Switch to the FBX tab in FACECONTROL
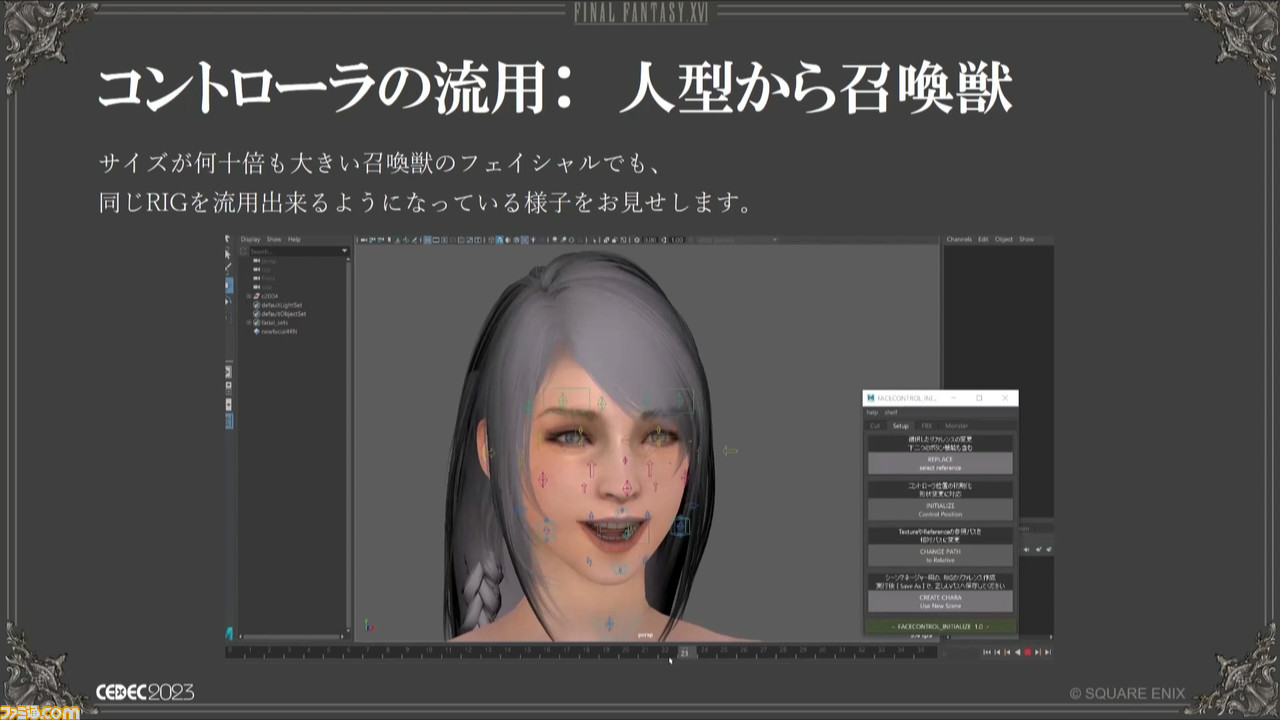Viewport: 1280px width, 720px height. coord(926,426)
